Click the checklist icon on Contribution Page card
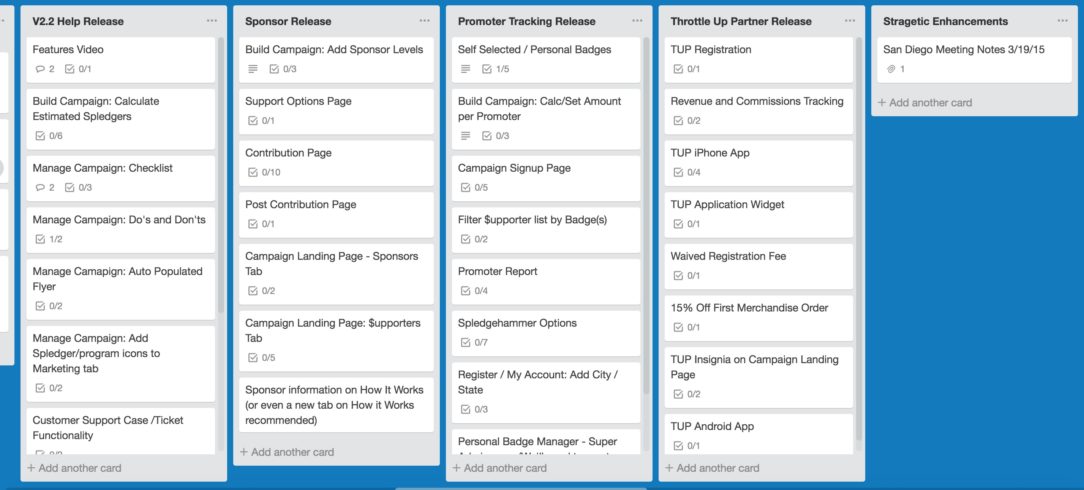Screen dimensions: 1084x490 tap(252, 172)
